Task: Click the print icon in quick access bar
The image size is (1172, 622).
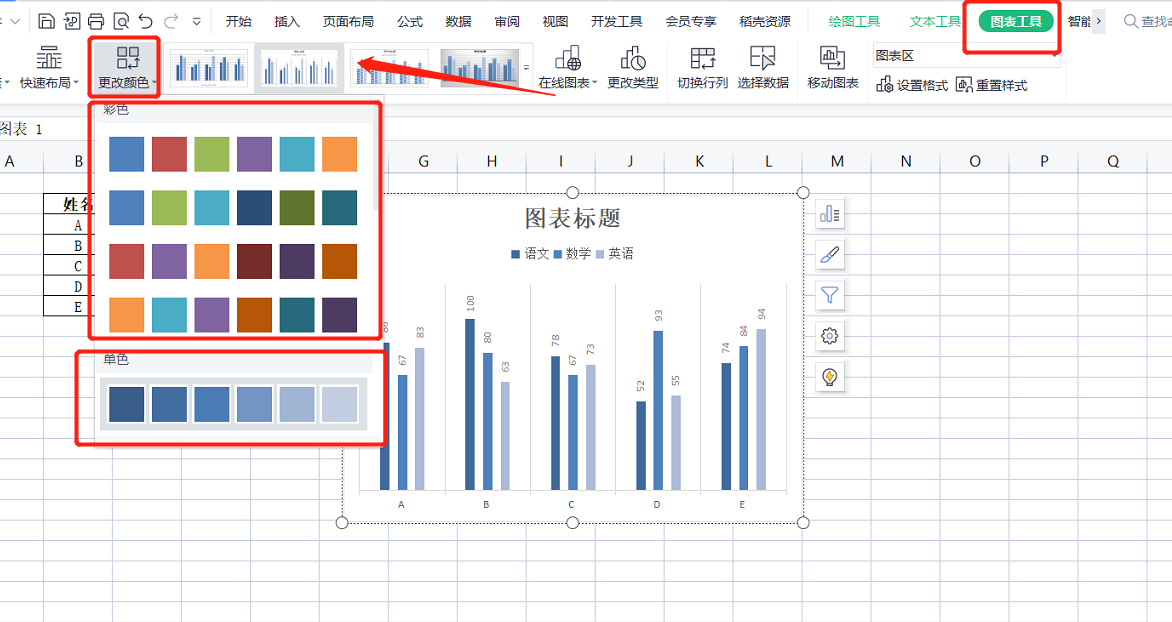Action: point(96,21)
